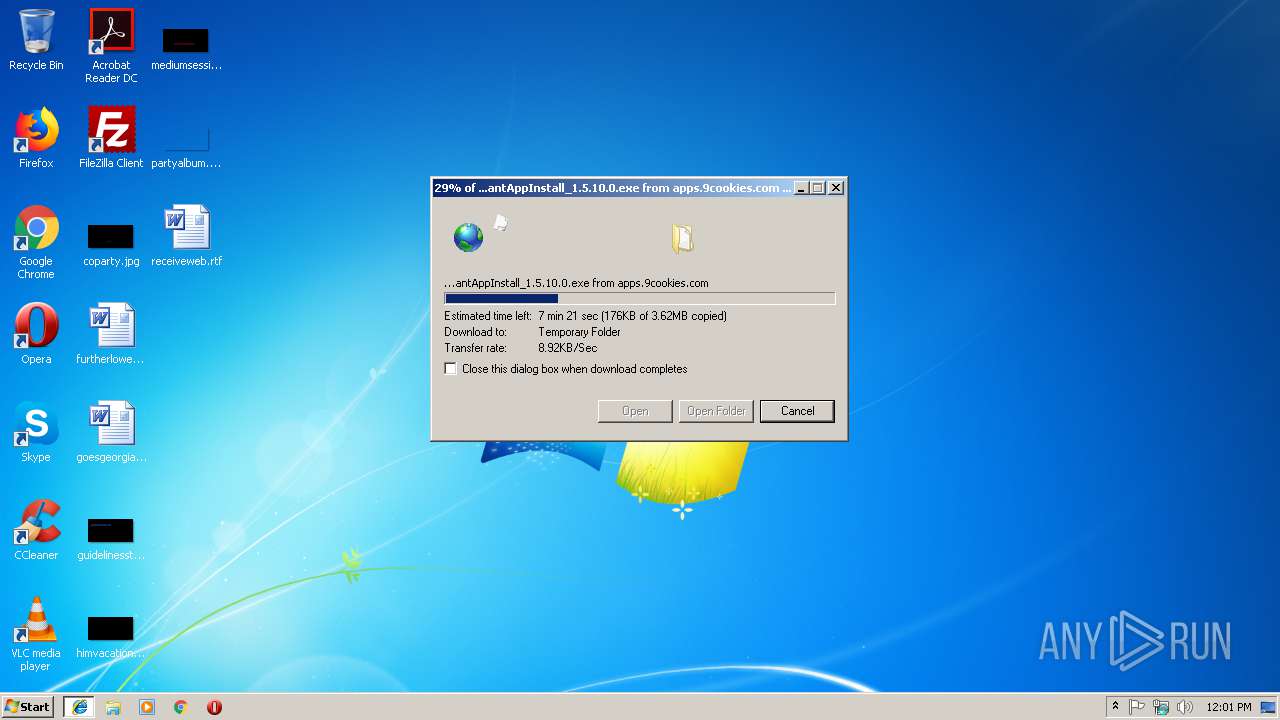Click the disabled Open button
1280x720 pixels.
635,411
